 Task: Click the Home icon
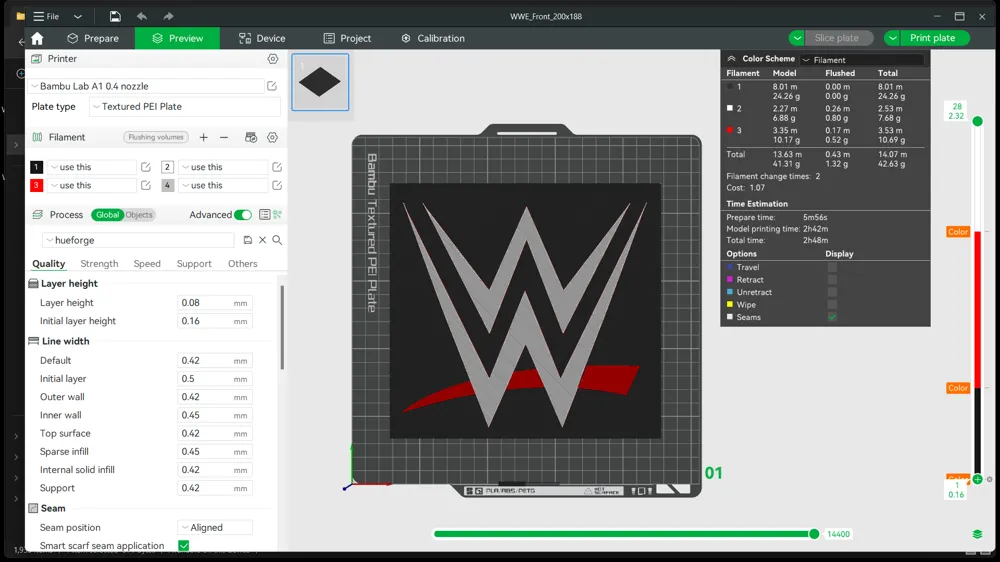tap(37, 38)
